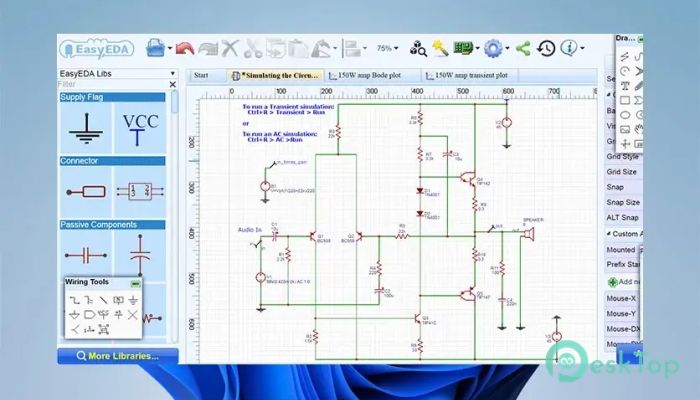Click the rotate and flip icon
Screen dimensions: 700x400
[321, 48]
